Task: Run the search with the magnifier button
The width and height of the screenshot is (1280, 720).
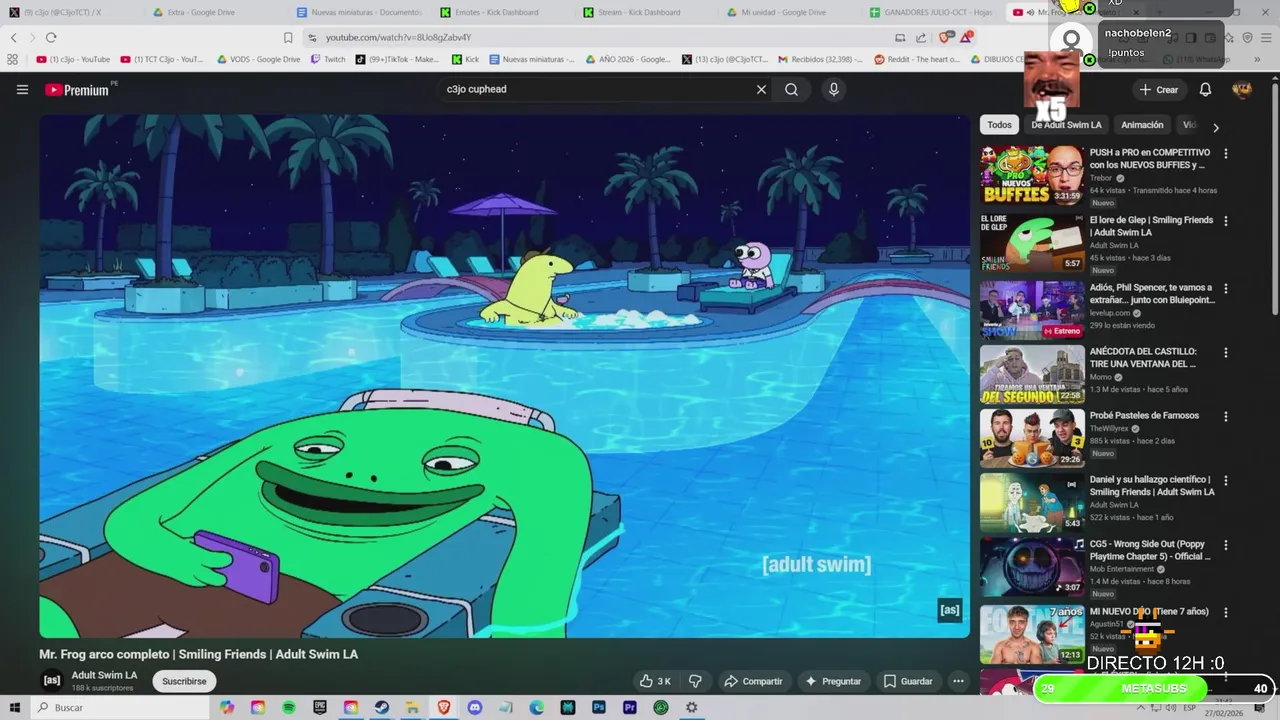Action: (x=791, y=90)
